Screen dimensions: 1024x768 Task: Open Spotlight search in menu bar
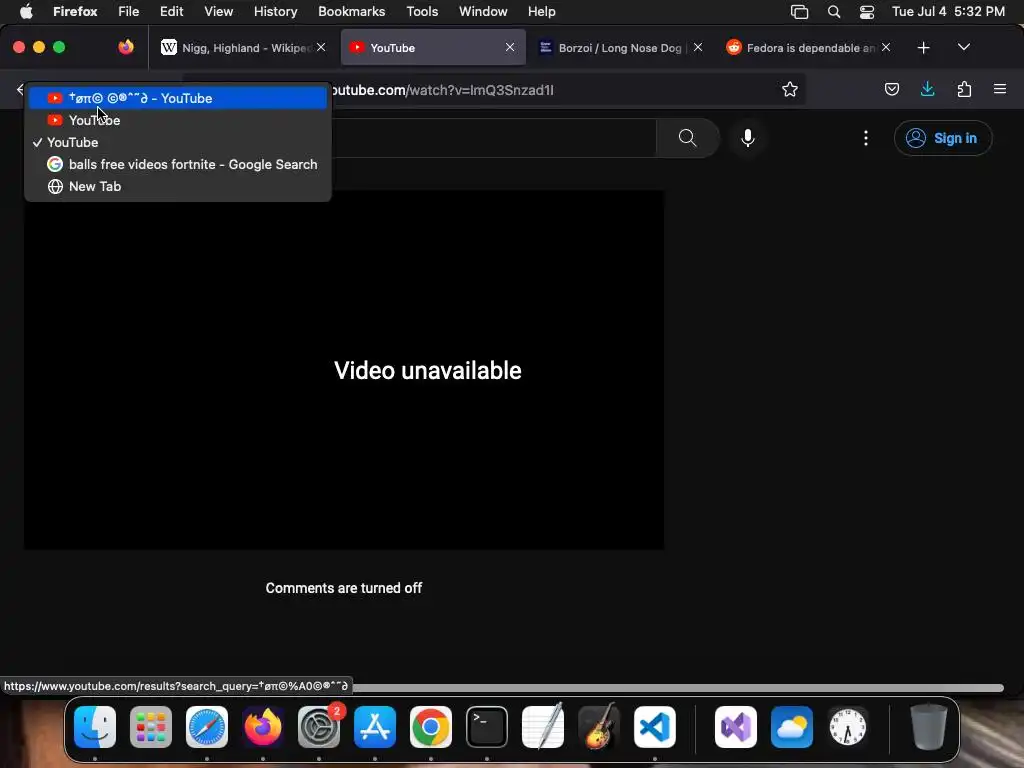click(834, 12)
